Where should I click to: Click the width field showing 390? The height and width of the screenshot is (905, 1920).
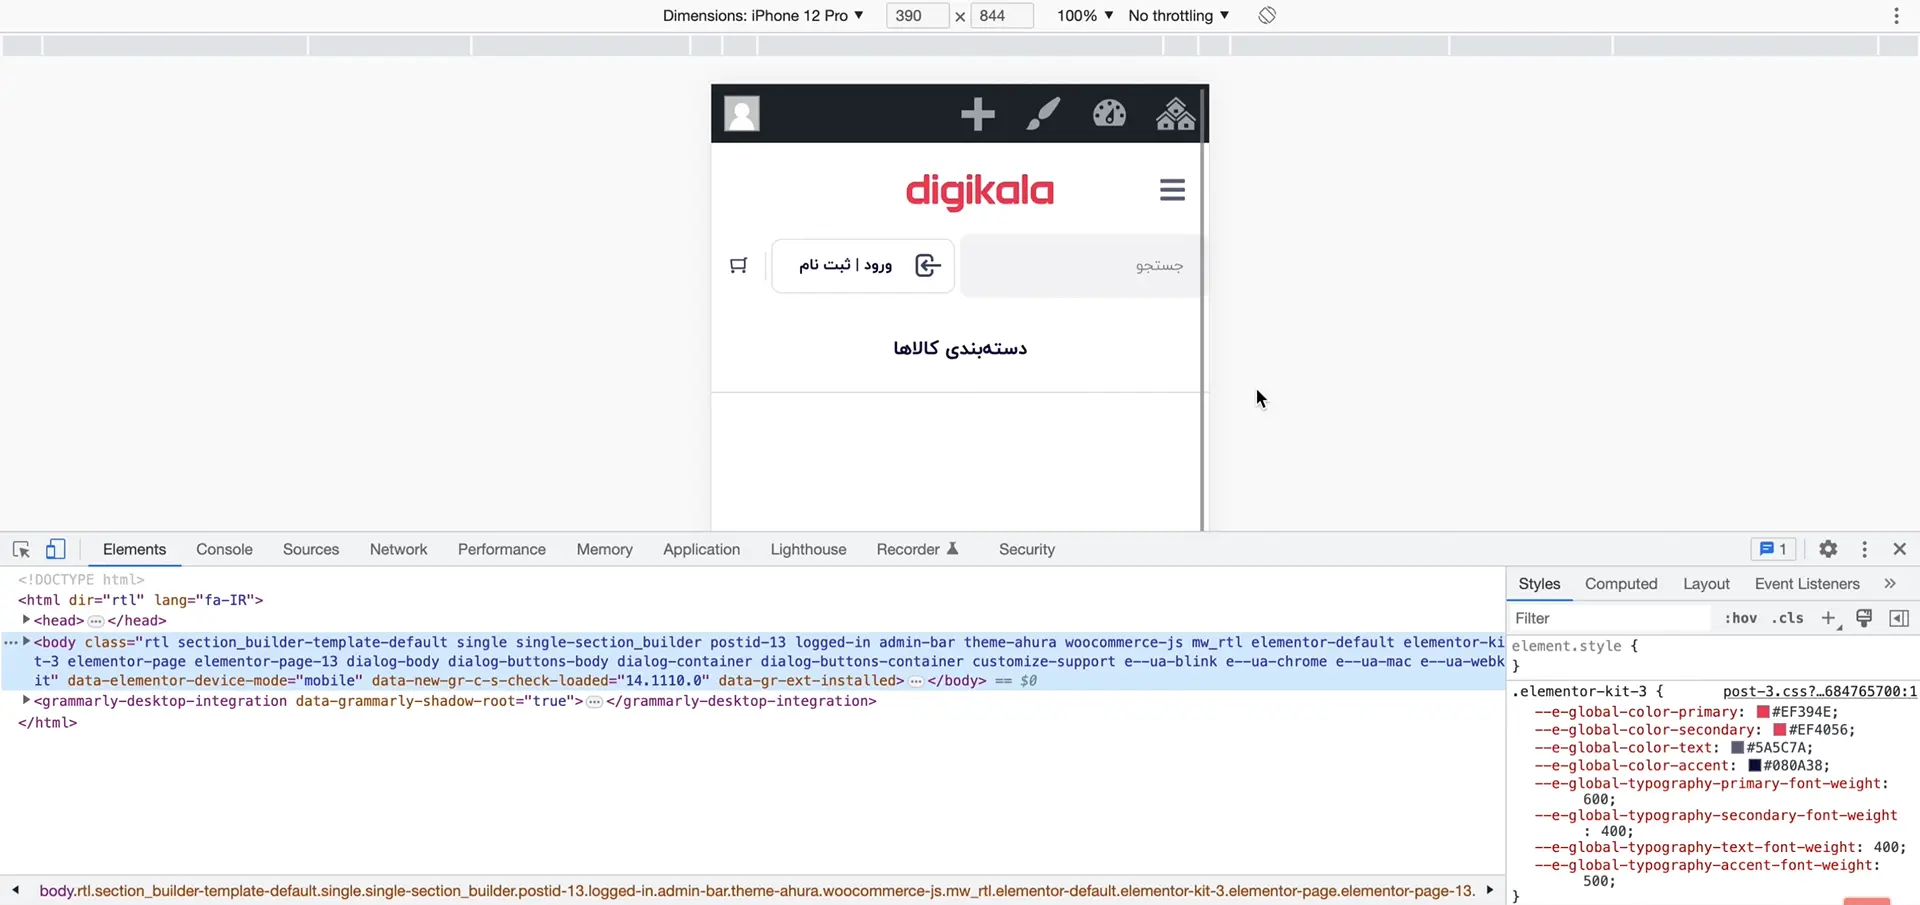[x=916, y=15]
